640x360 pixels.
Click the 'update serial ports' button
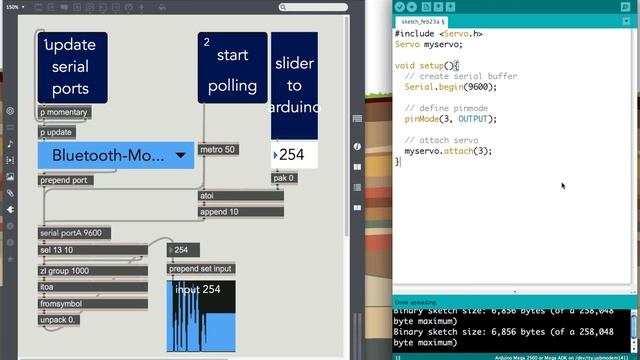click(73, 67)
